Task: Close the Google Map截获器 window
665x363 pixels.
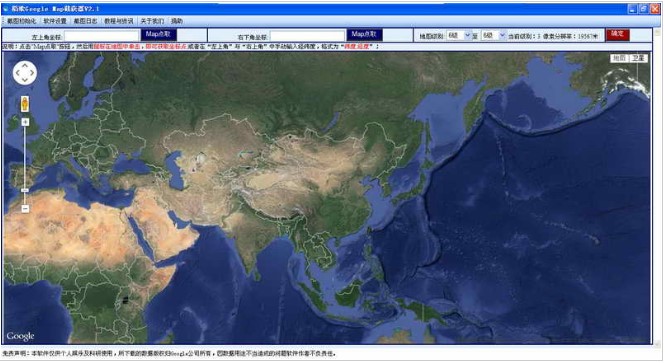Action: coord(654,8)
